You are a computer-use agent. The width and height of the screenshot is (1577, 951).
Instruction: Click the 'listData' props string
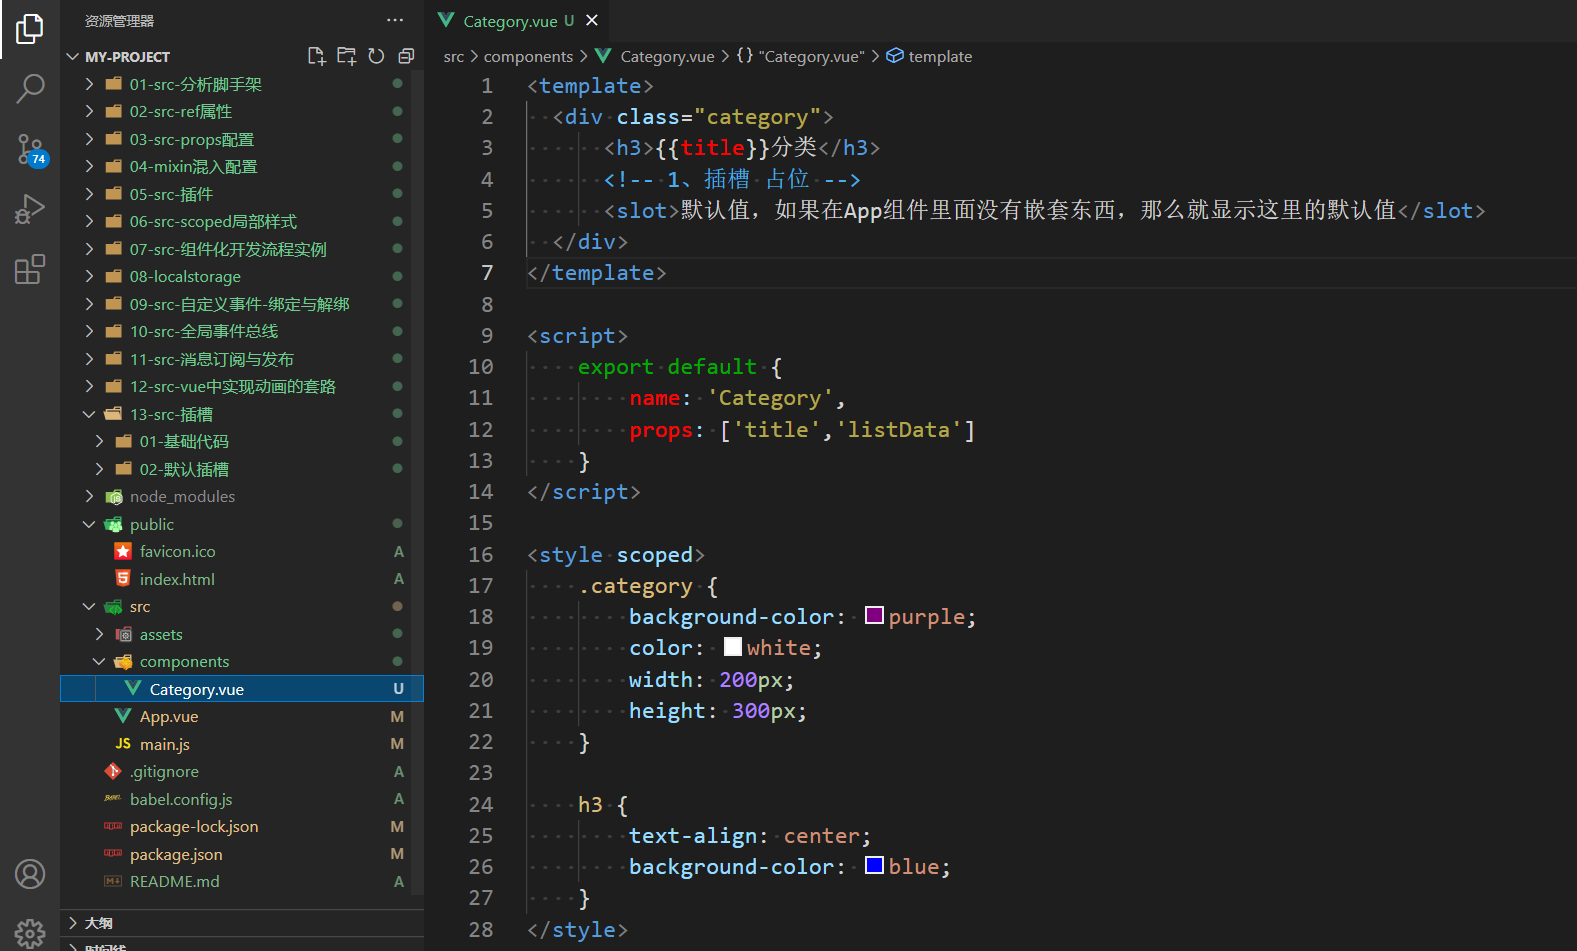click(x=899, y=430)
